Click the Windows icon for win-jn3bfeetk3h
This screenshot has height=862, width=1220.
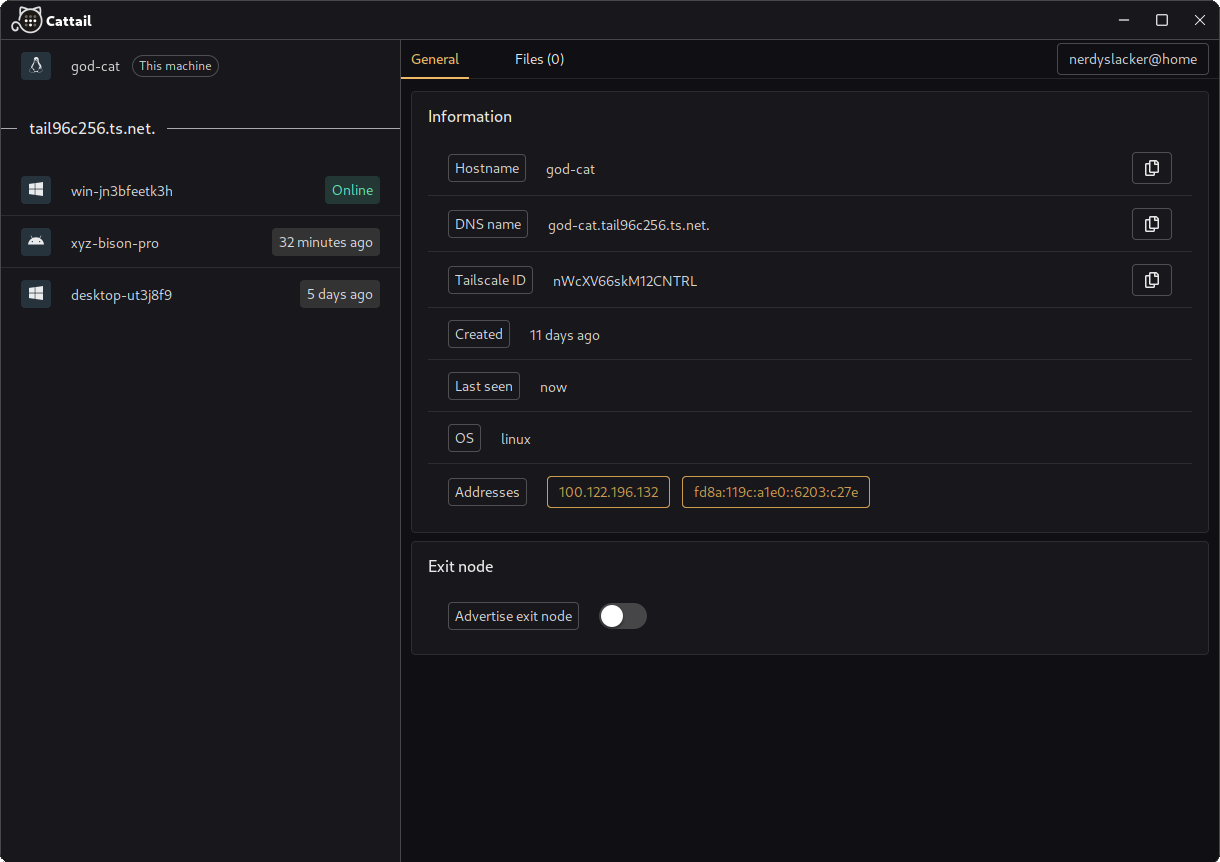click(x=36, y=190)
